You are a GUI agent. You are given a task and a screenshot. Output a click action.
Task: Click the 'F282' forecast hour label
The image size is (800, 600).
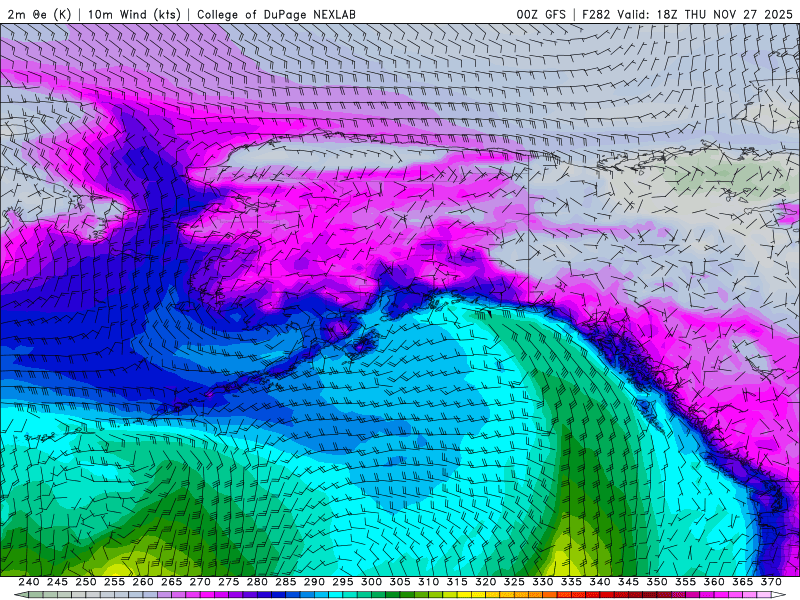[596, 14]
